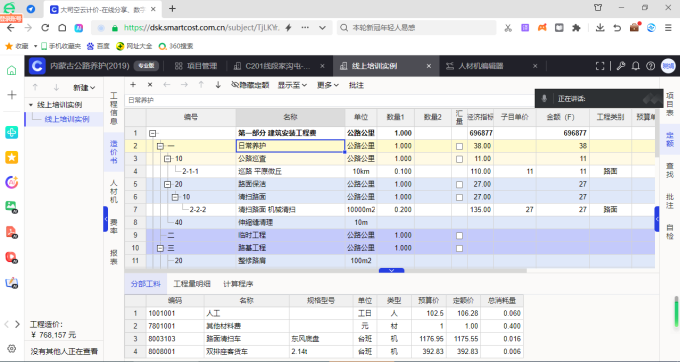
Task: Open the 显示至 dropdown menu
Action: 292,85
